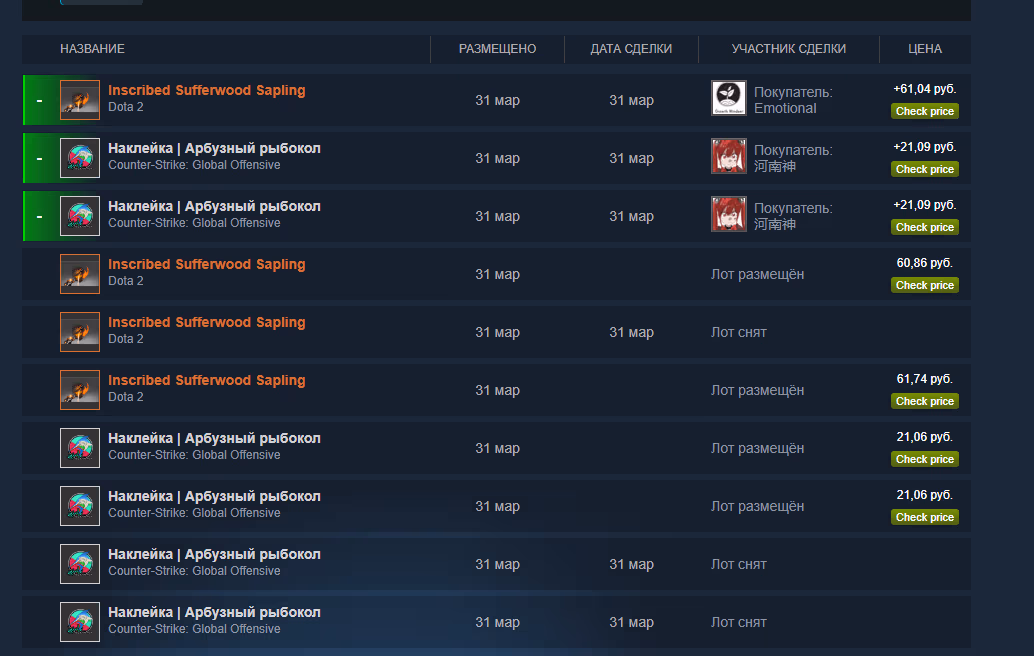Click the НАЗВАНИЕ column header
Image resolution: width=1034 pixels, height=656 pixels.
point(92,49)
